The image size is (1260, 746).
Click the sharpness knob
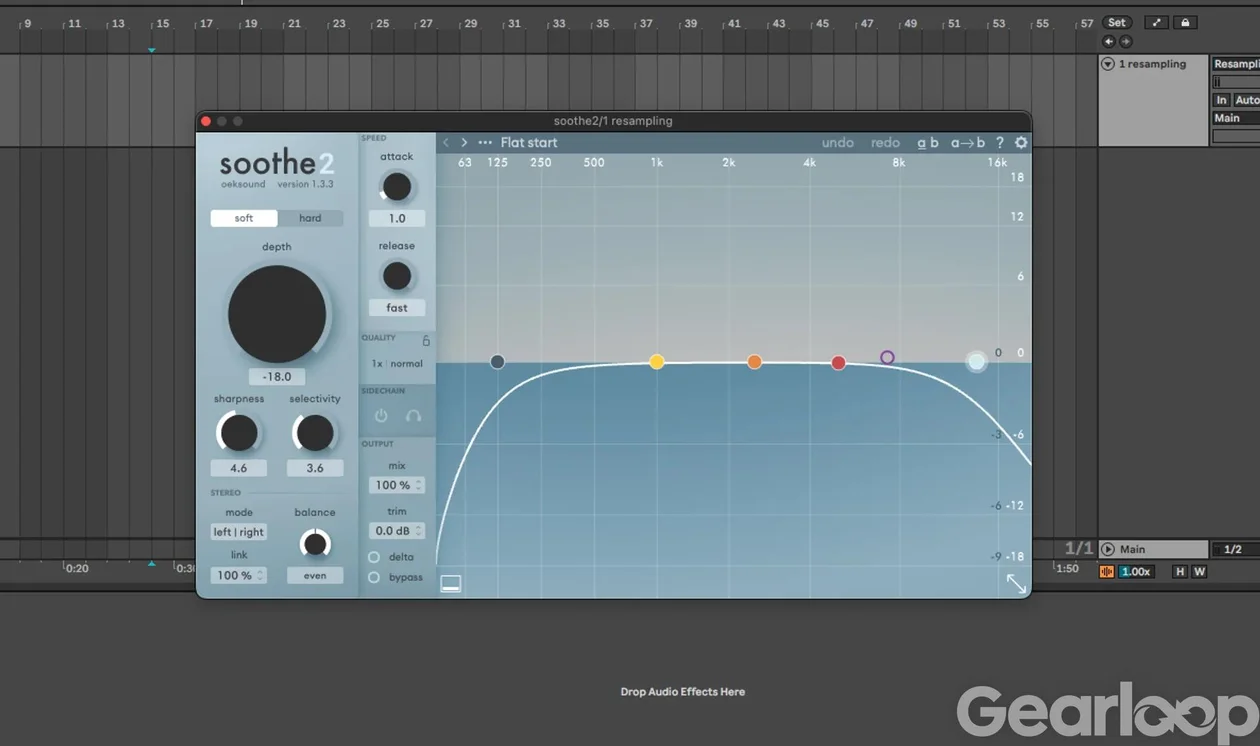click(238, 433)
